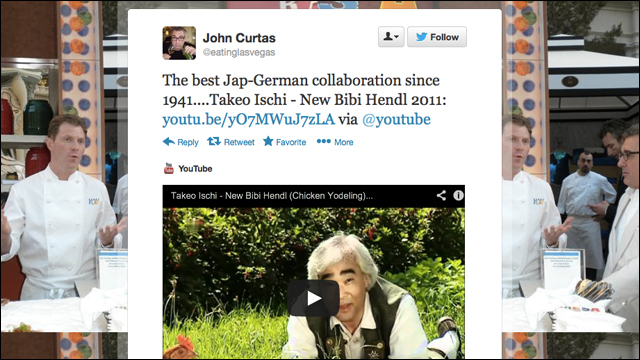
Task: Open the user actions dropdown
Action: coord(391,37)
